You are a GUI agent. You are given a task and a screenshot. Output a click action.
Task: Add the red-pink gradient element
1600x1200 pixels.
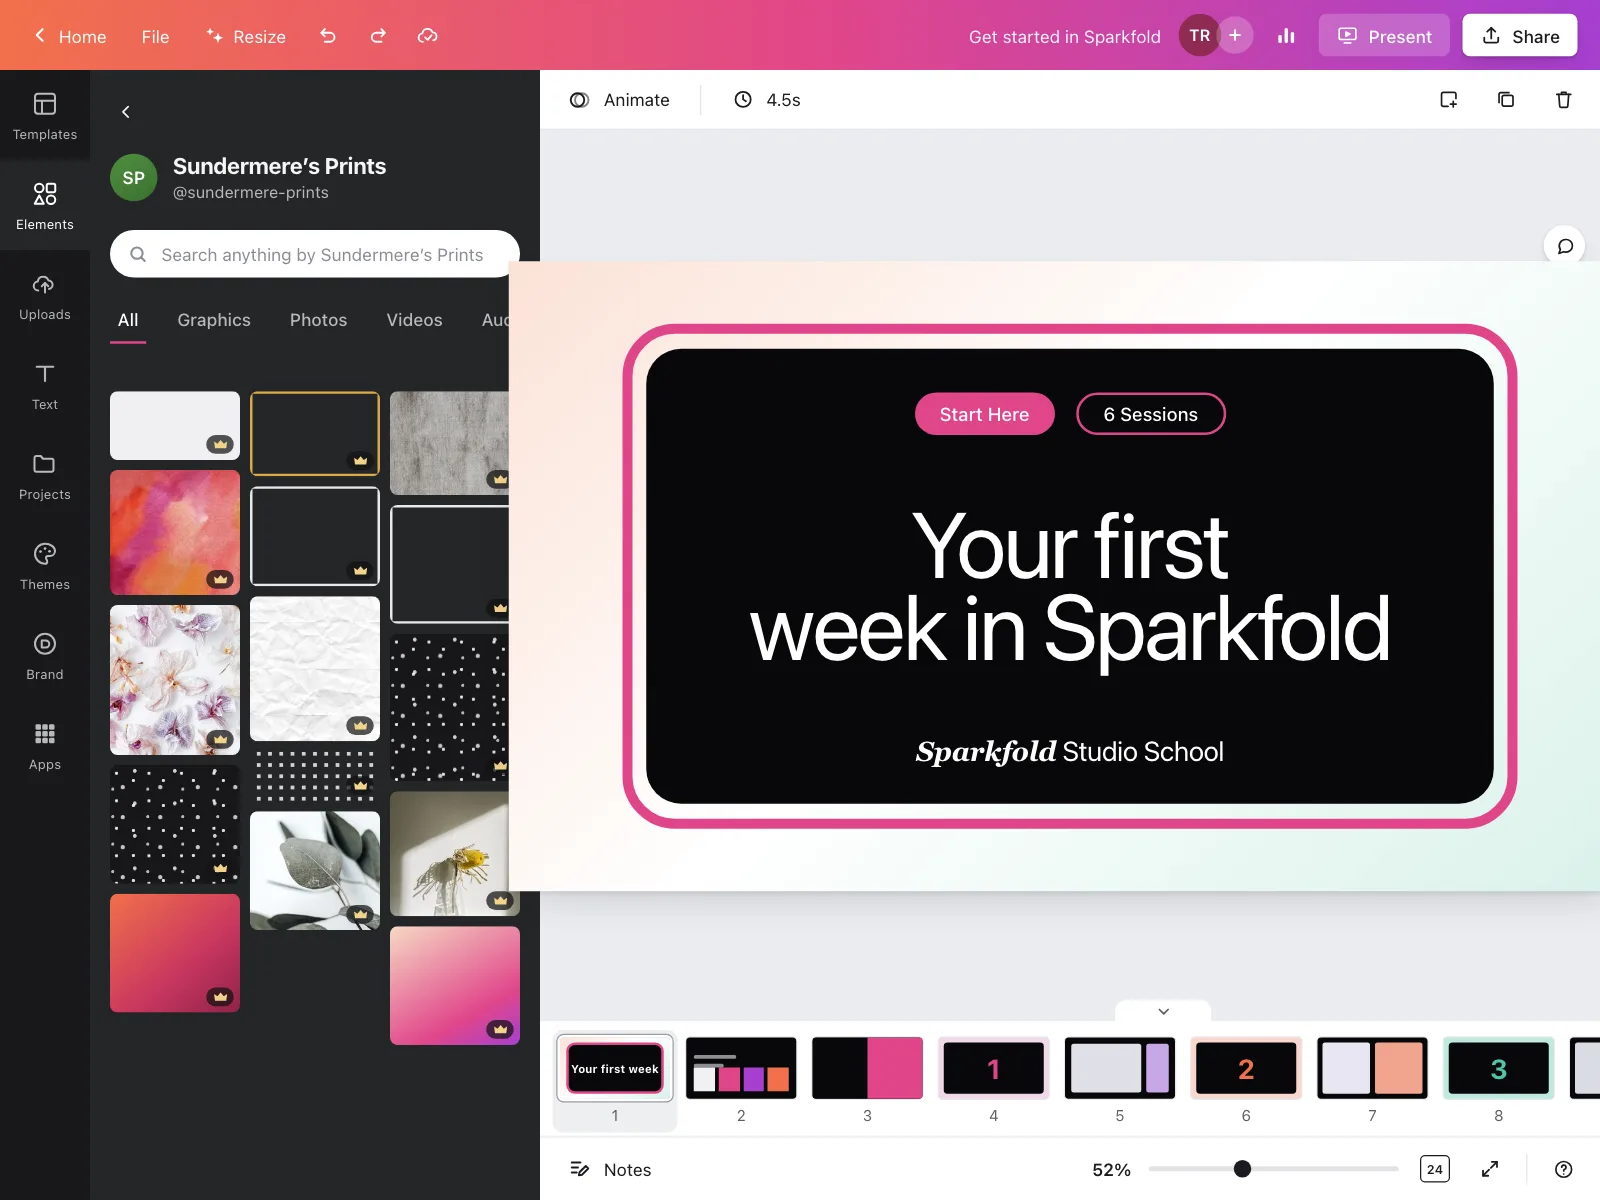(175, 953)
